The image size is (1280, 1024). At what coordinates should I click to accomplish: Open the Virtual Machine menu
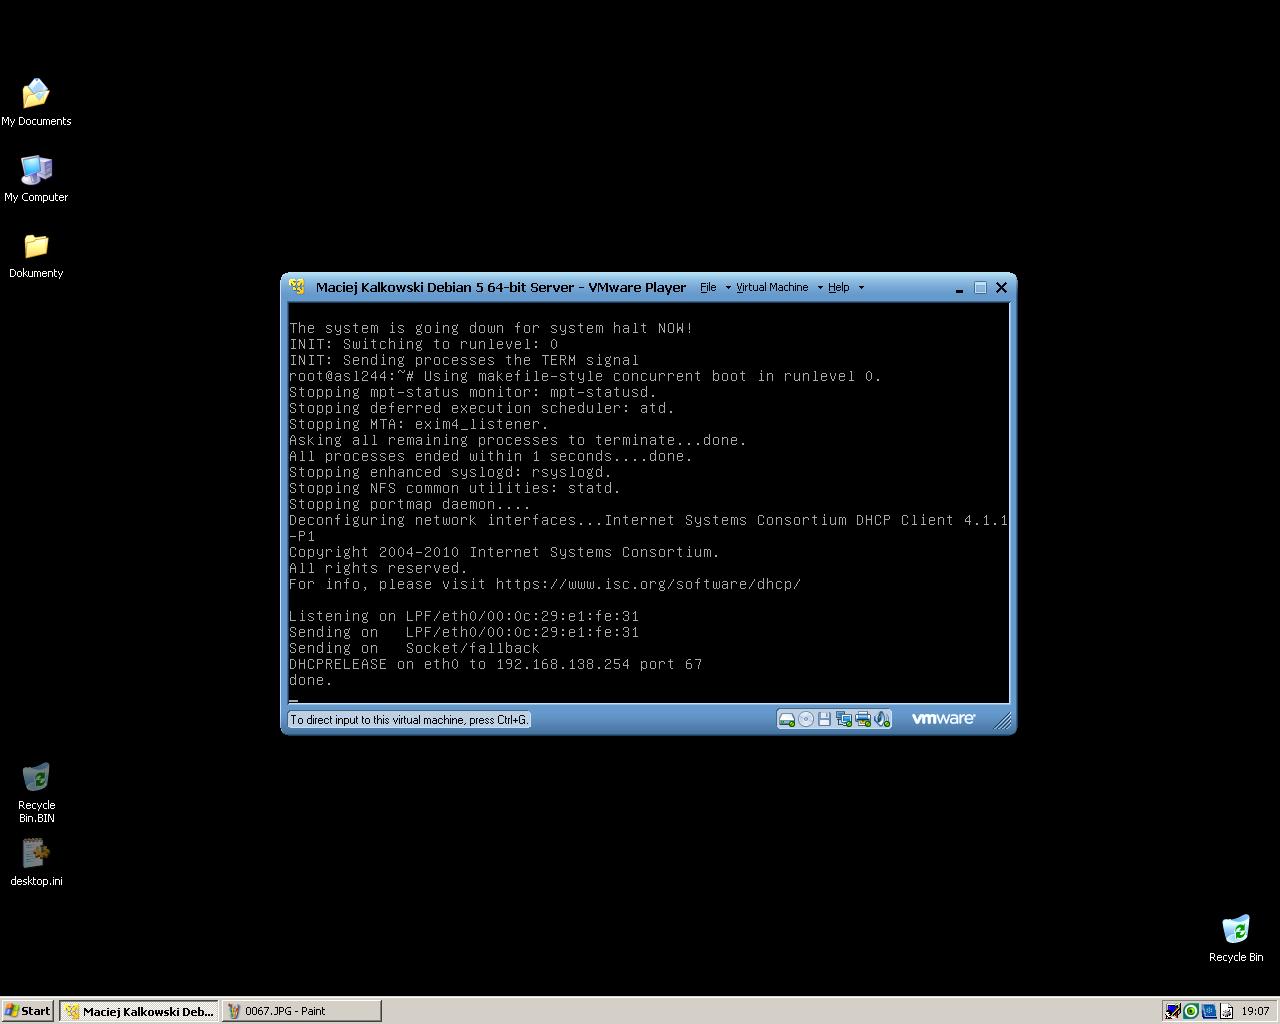pyautogui.click(x=772, y=287)
